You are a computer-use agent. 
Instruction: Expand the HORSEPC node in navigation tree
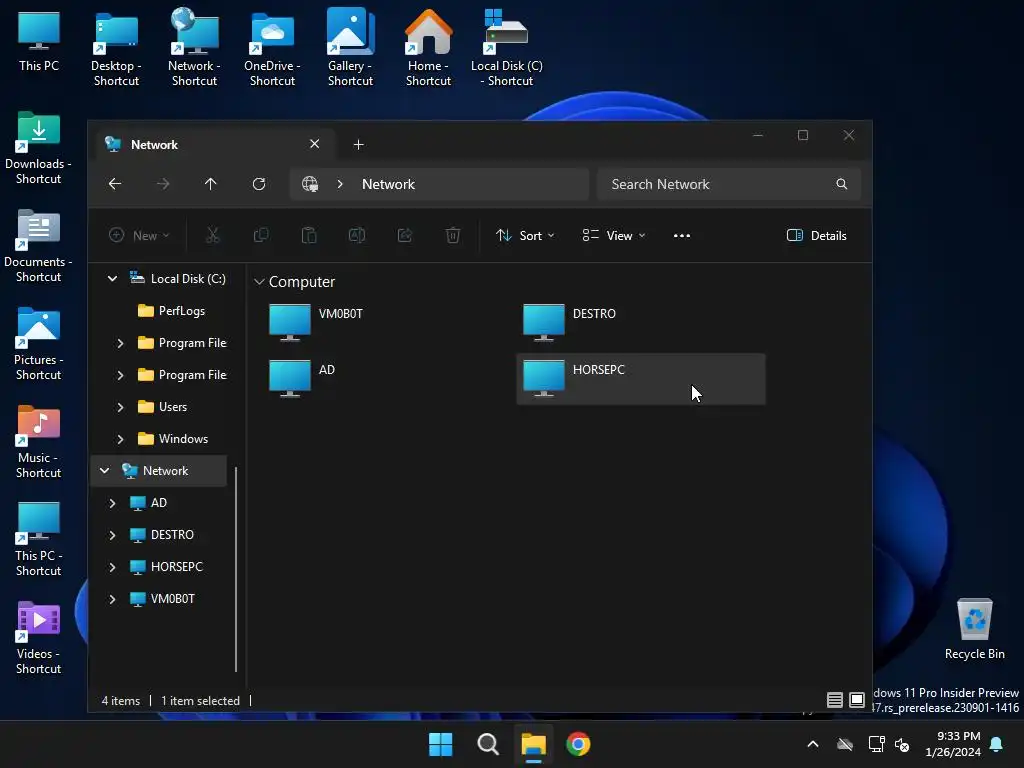112,567
